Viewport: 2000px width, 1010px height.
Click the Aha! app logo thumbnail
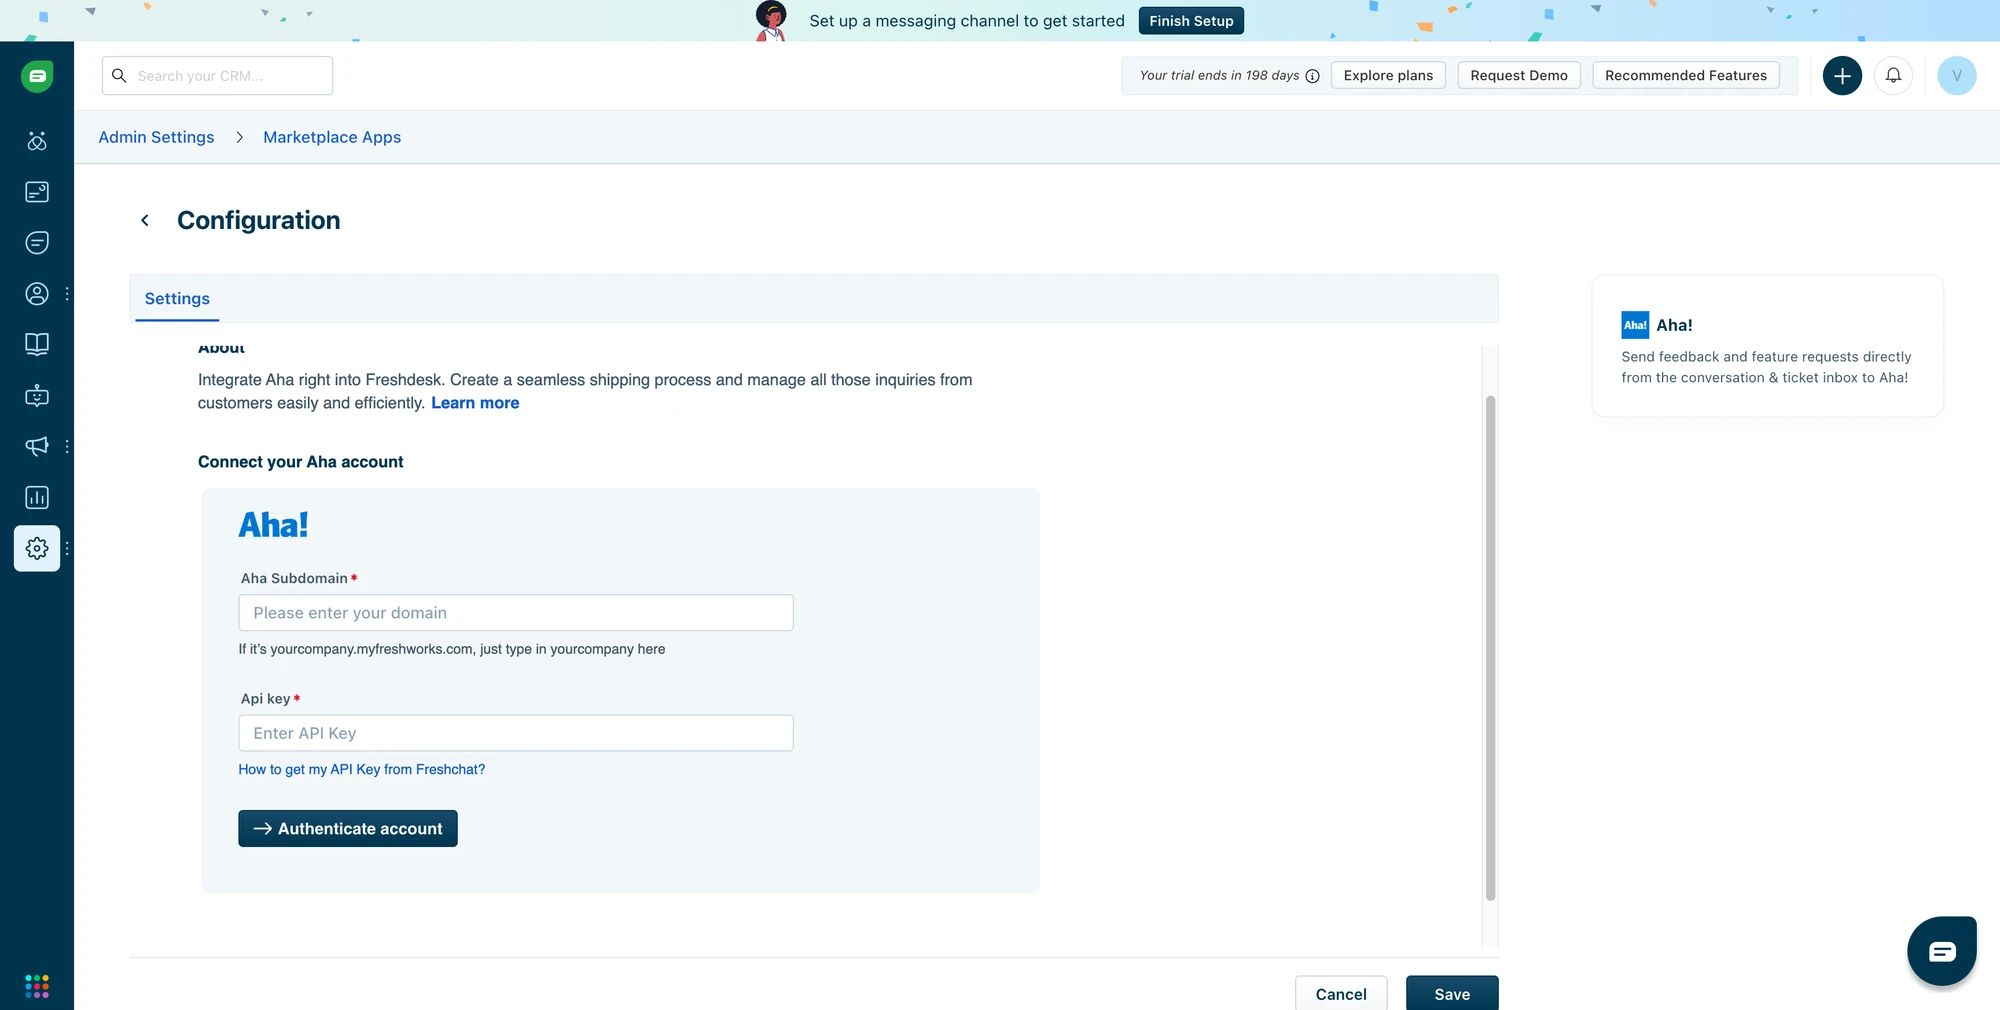(1635, 325)
